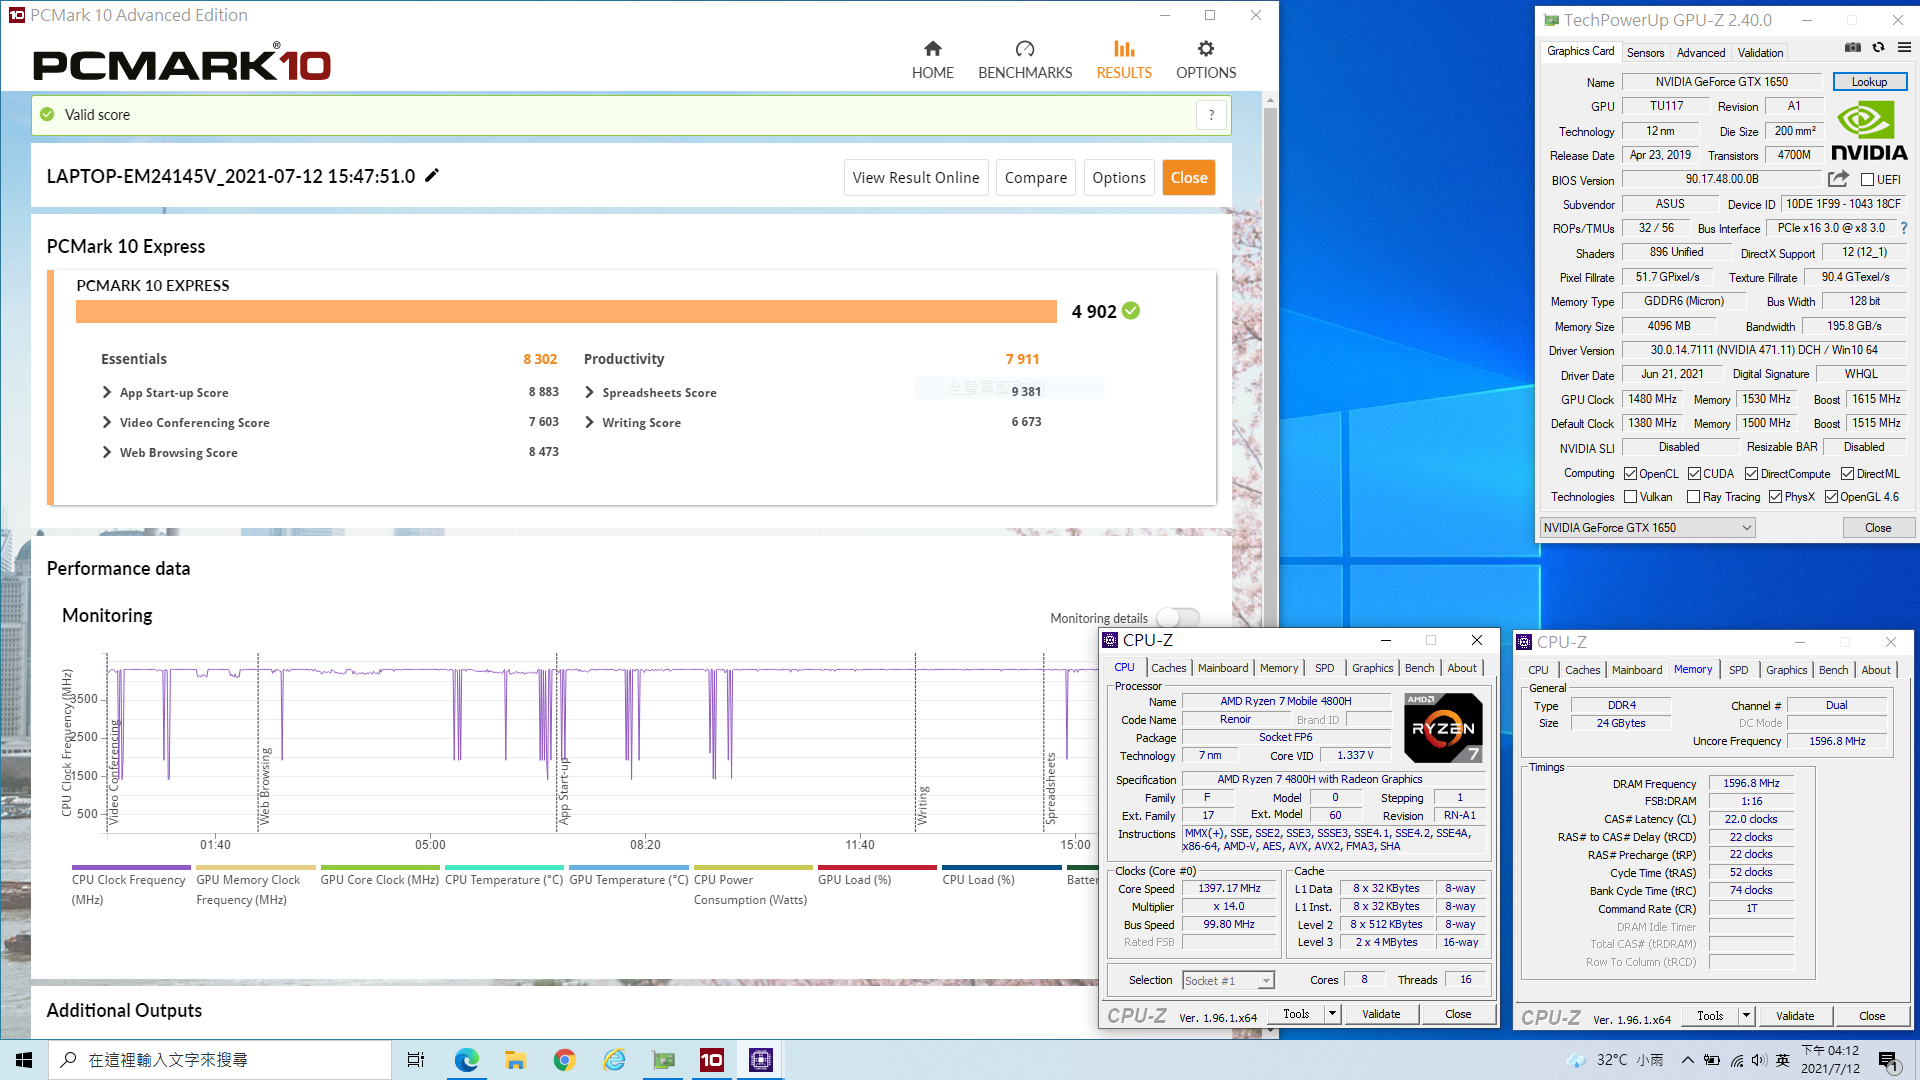Open GPU-Z hamburger menu icon

pos(1904,47)
